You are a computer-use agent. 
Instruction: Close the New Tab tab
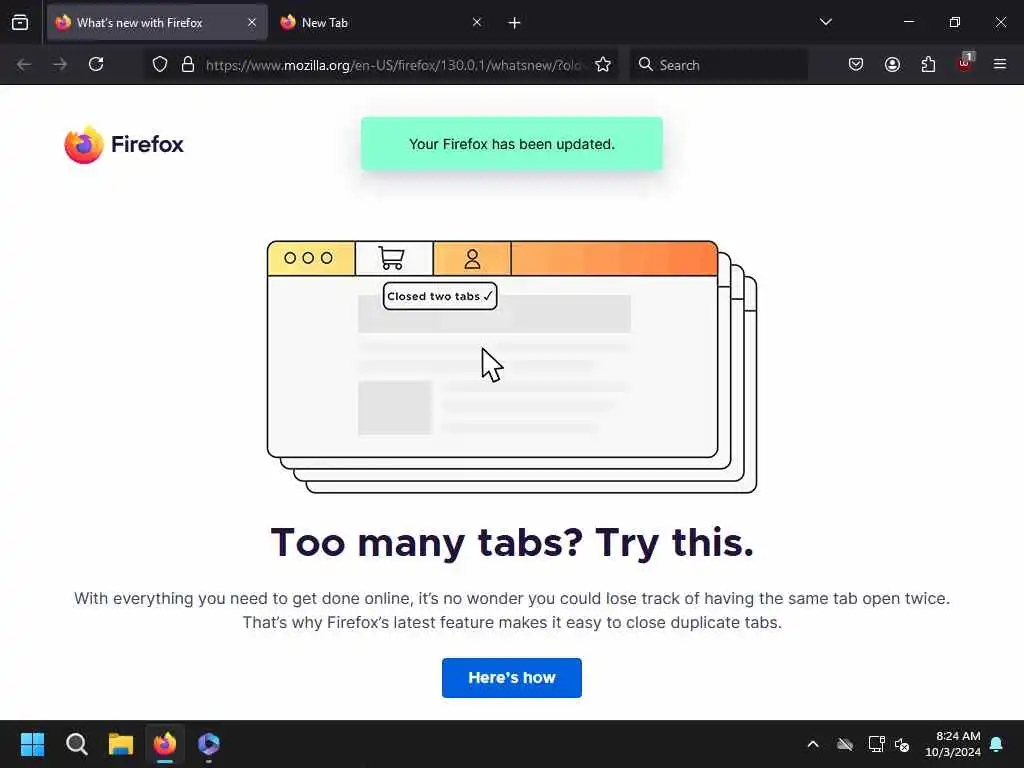[477, 22]
